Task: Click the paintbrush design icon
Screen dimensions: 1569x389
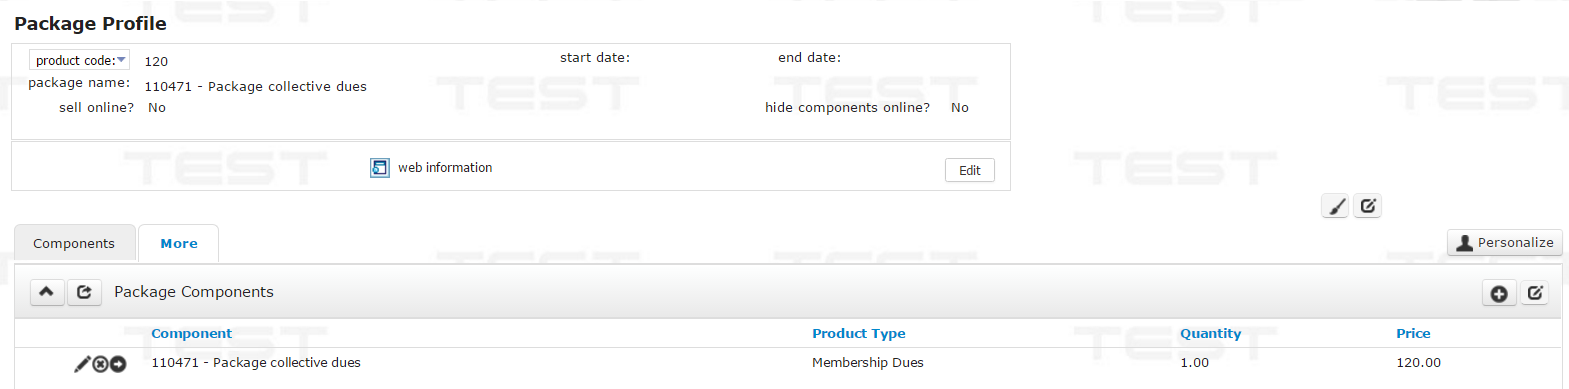Action: click(1336, 206)
